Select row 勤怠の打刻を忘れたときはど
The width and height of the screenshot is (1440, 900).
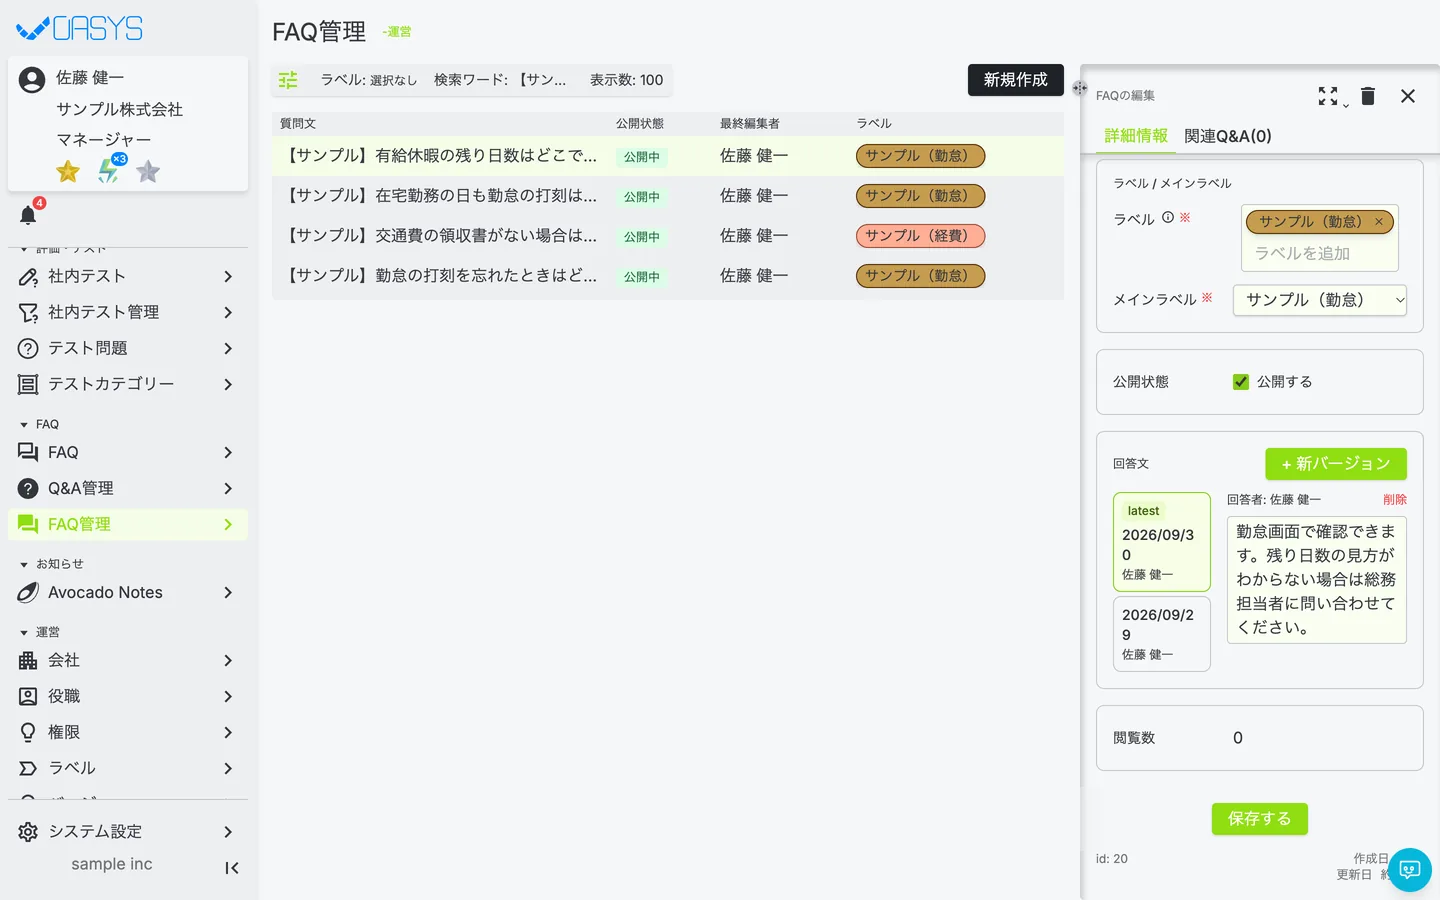[x=668, y=276]
